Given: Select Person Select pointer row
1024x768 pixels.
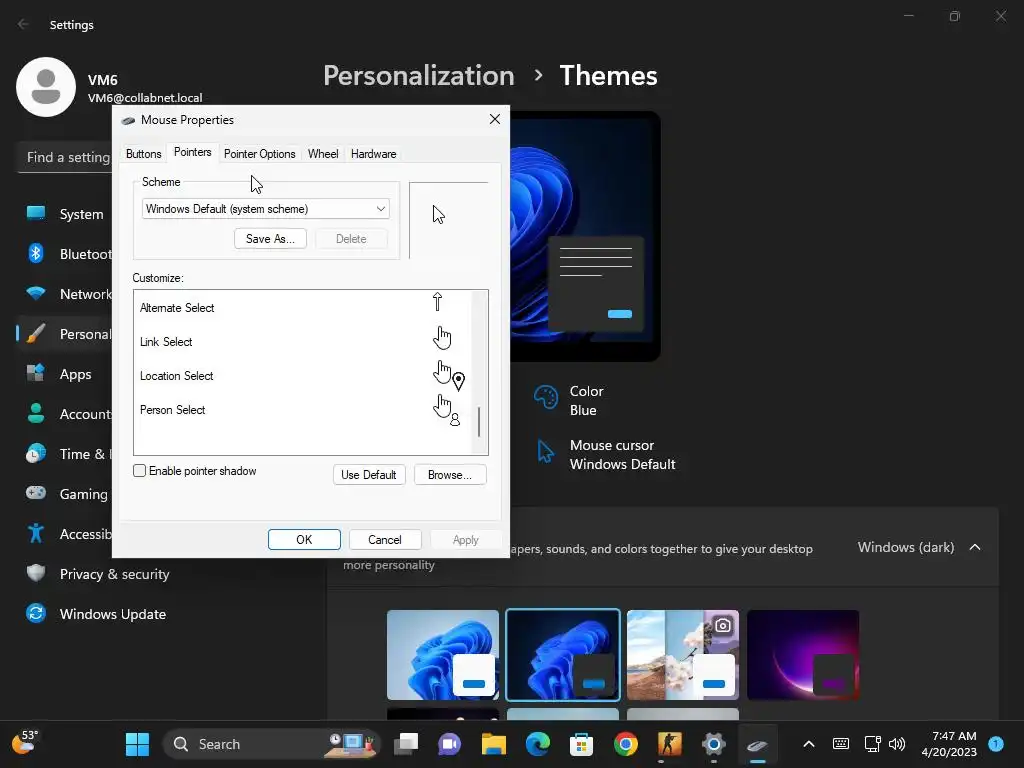Looking at the screenshot, I should [x=302, y=409].
